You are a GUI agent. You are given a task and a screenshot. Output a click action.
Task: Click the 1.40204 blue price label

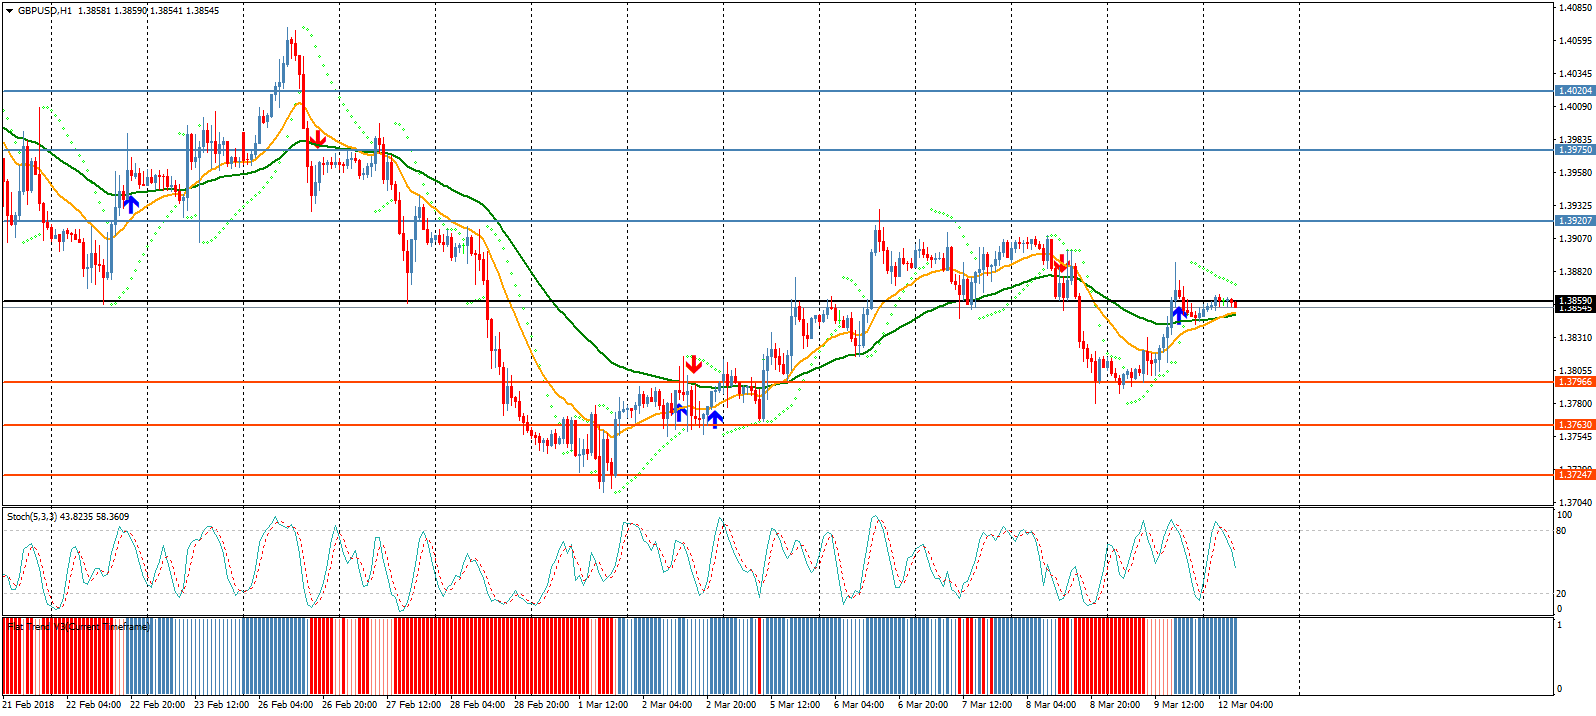1575,91
